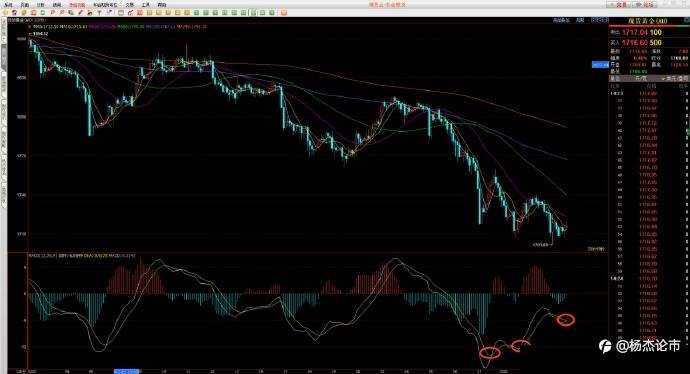
Task: Click the 商品叠加 label above the chart
Action: pyautogui.click(x=561, y=20)
